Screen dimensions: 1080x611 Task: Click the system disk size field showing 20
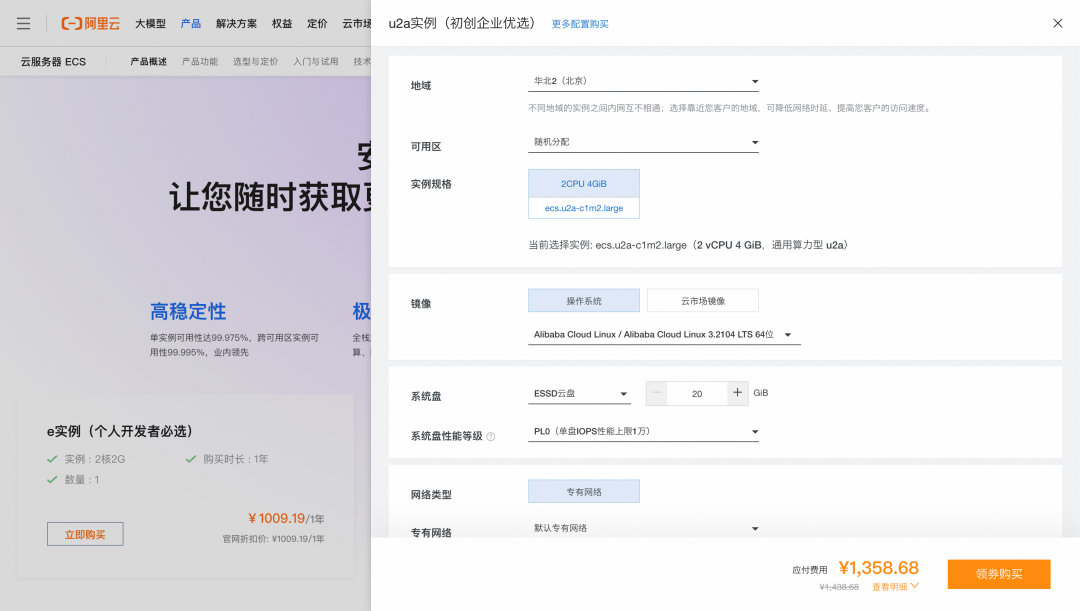[697, 393]
